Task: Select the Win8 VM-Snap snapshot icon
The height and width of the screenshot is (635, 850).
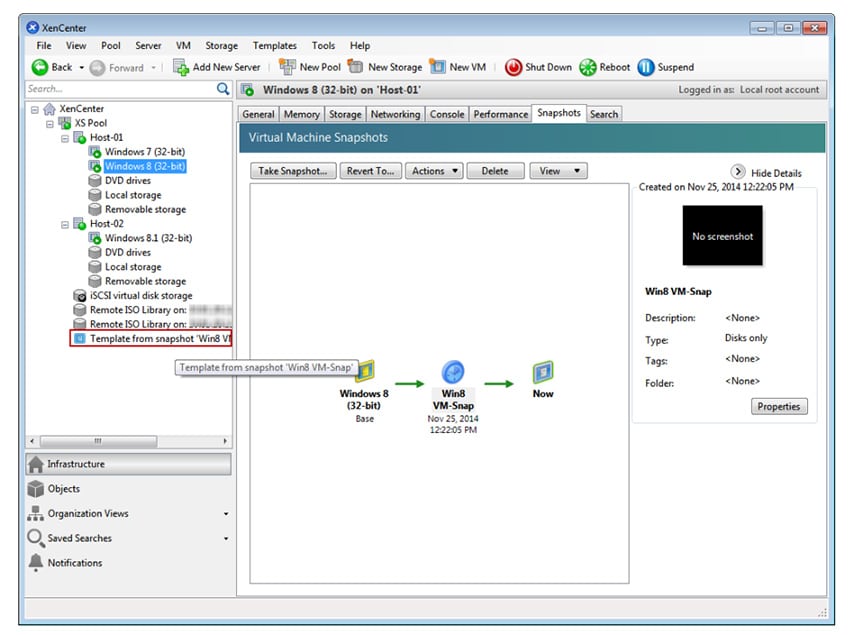Action: (453, 372)
